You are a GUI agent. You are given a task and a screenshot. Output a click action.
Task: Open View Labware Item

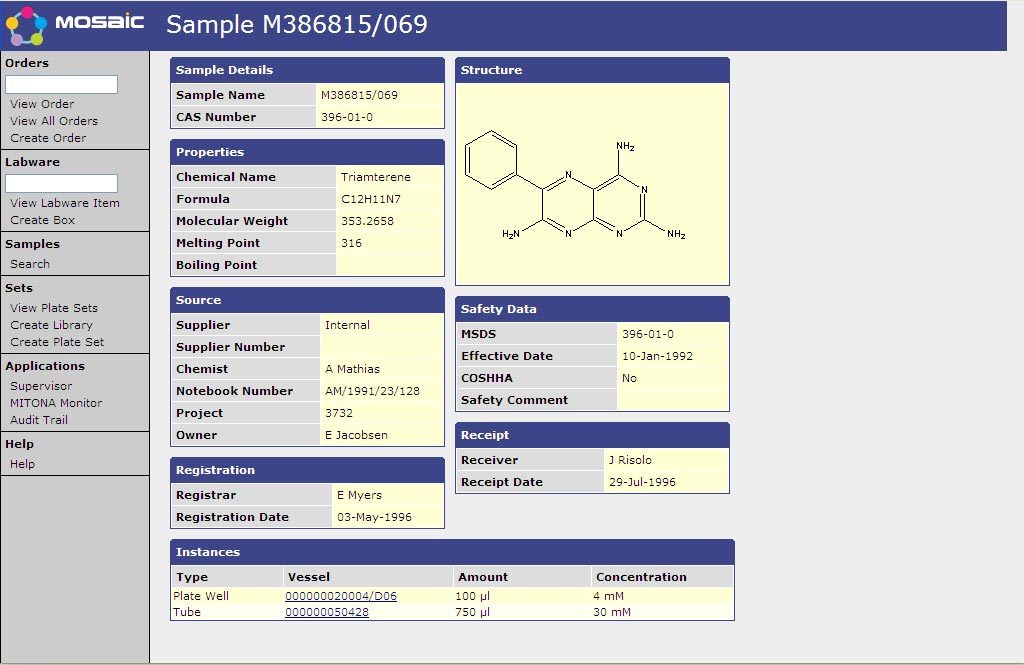tap(67, 203)
